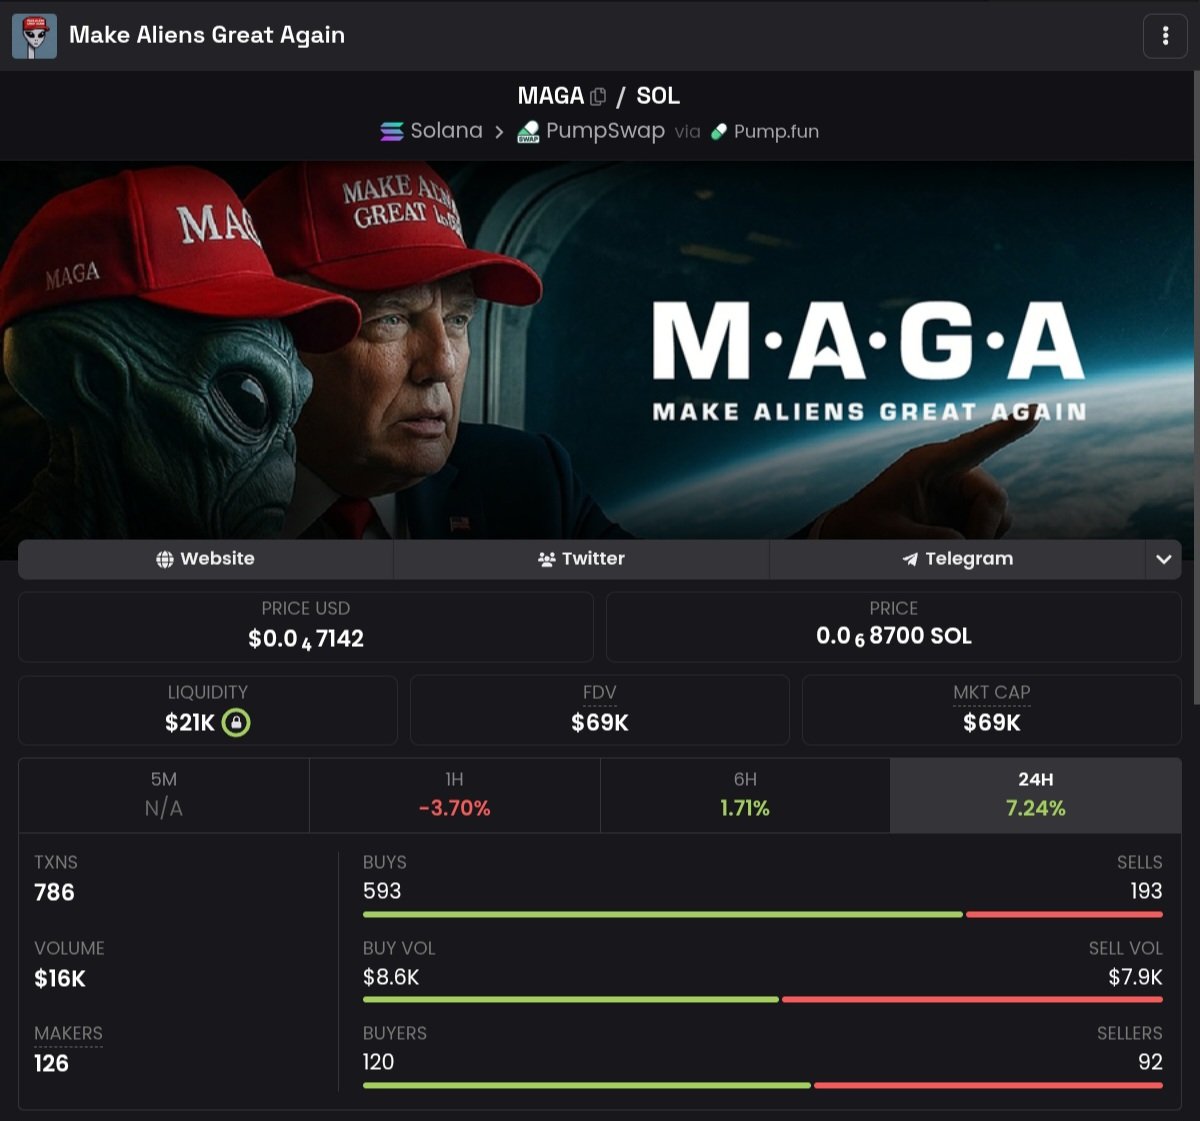Click the globe icon on Website
1200x1121 pixels.
tap(165, 559)
